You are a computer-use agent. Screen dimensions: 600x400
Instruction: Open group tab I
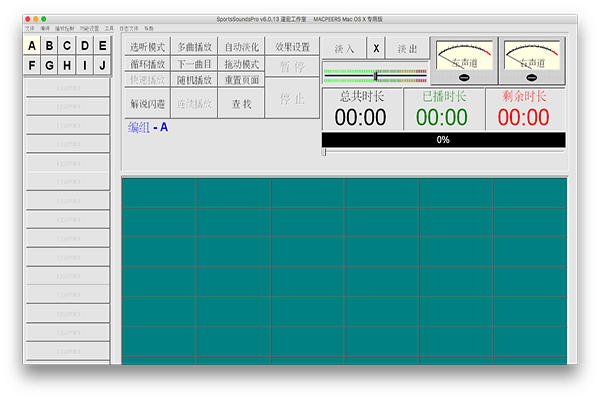(85, 65)
